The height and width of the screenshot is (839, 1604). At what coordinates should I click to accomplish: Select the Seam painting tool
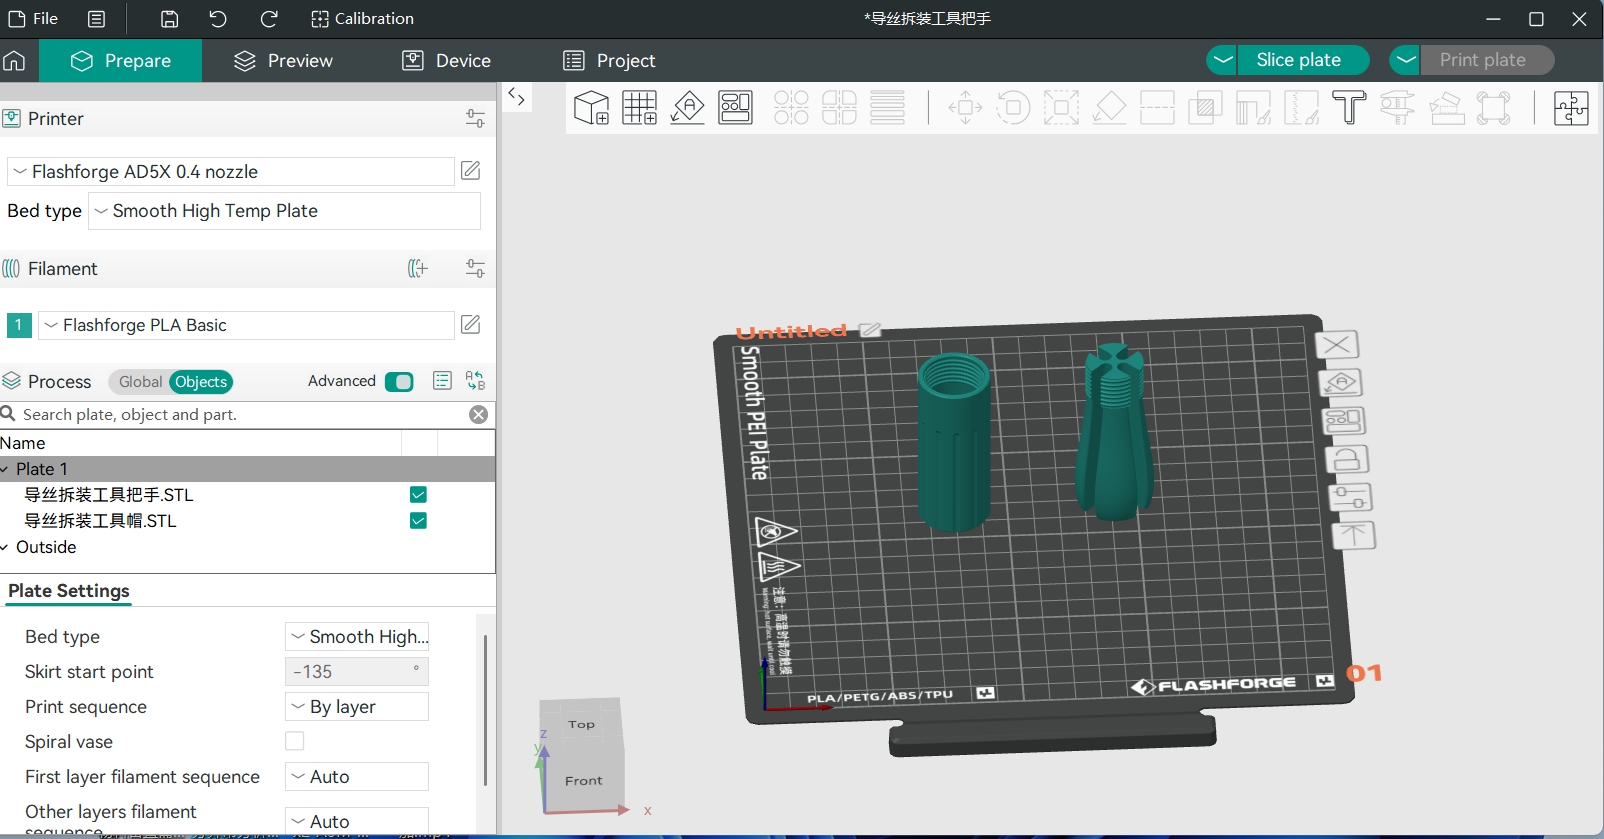[x=1301, y=107]
